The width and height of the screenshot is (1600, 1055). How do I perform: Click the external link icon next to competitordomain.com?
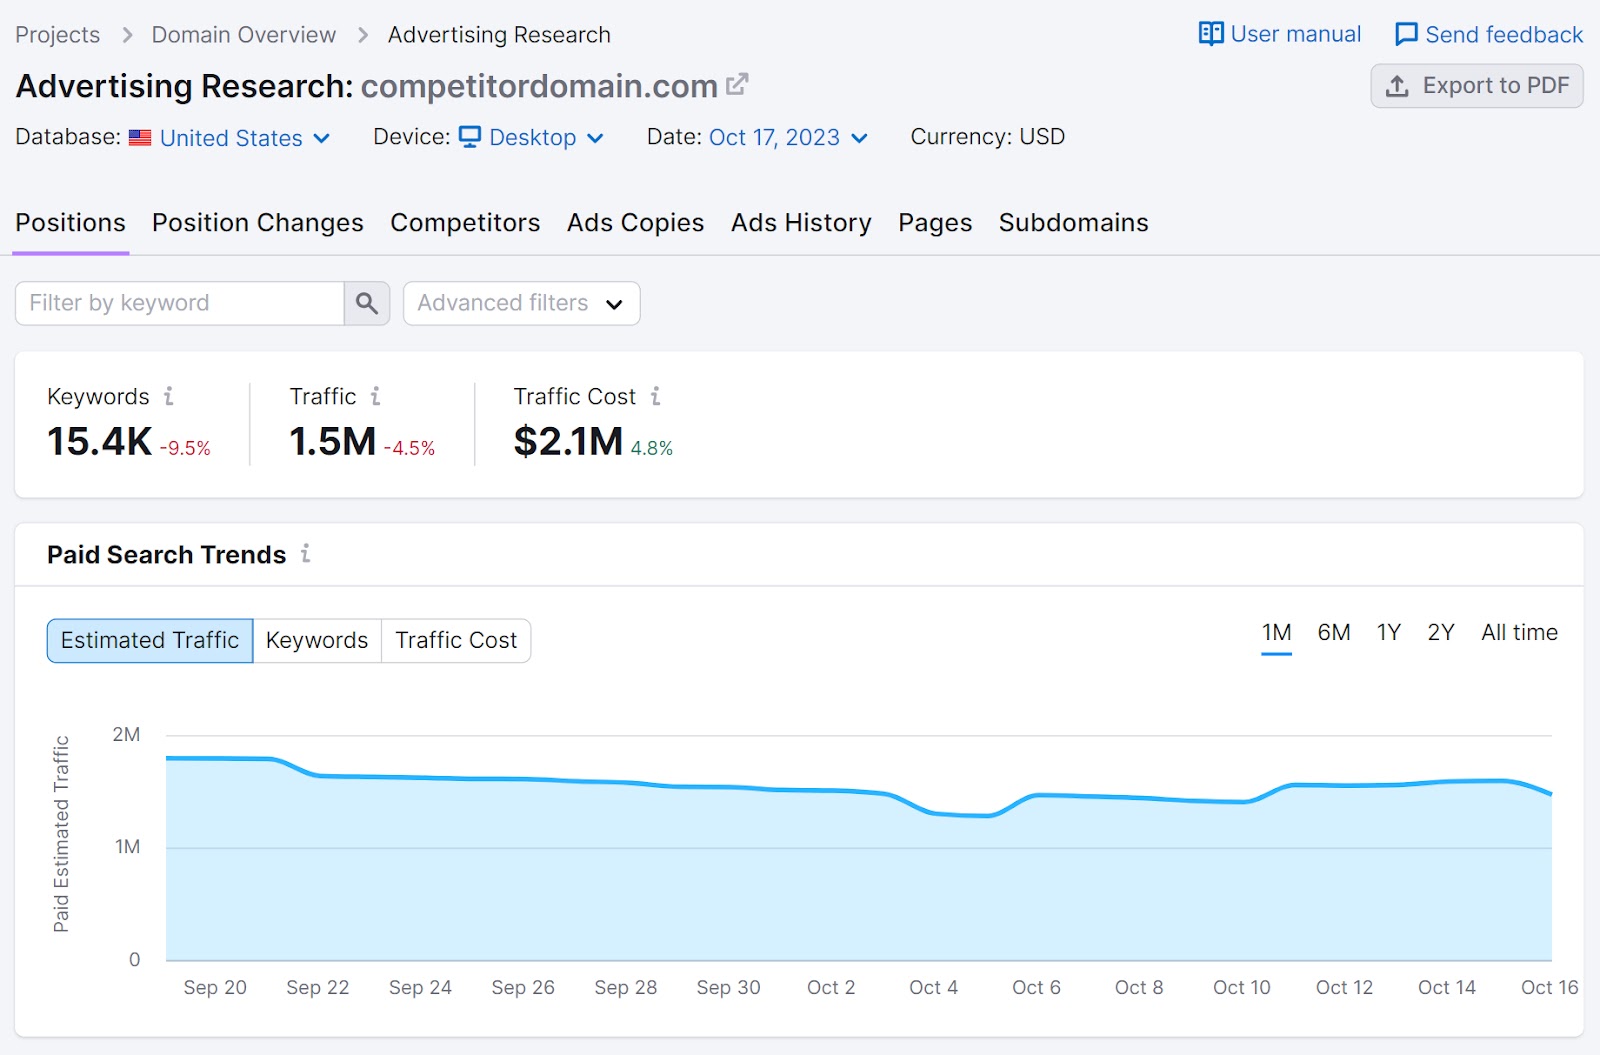pos(736,84)
